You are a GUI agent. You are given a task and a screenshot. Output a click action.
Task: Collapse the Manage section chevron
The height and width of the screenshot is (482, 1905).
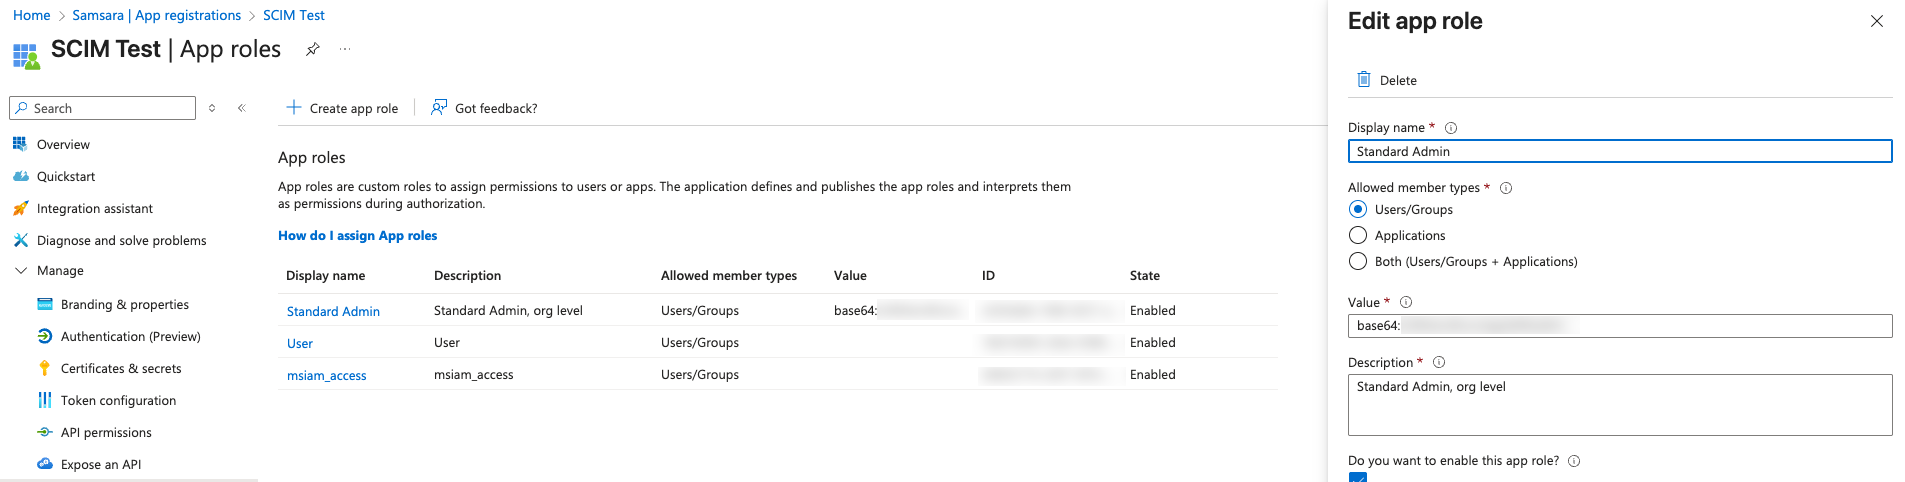click(21, 271)
